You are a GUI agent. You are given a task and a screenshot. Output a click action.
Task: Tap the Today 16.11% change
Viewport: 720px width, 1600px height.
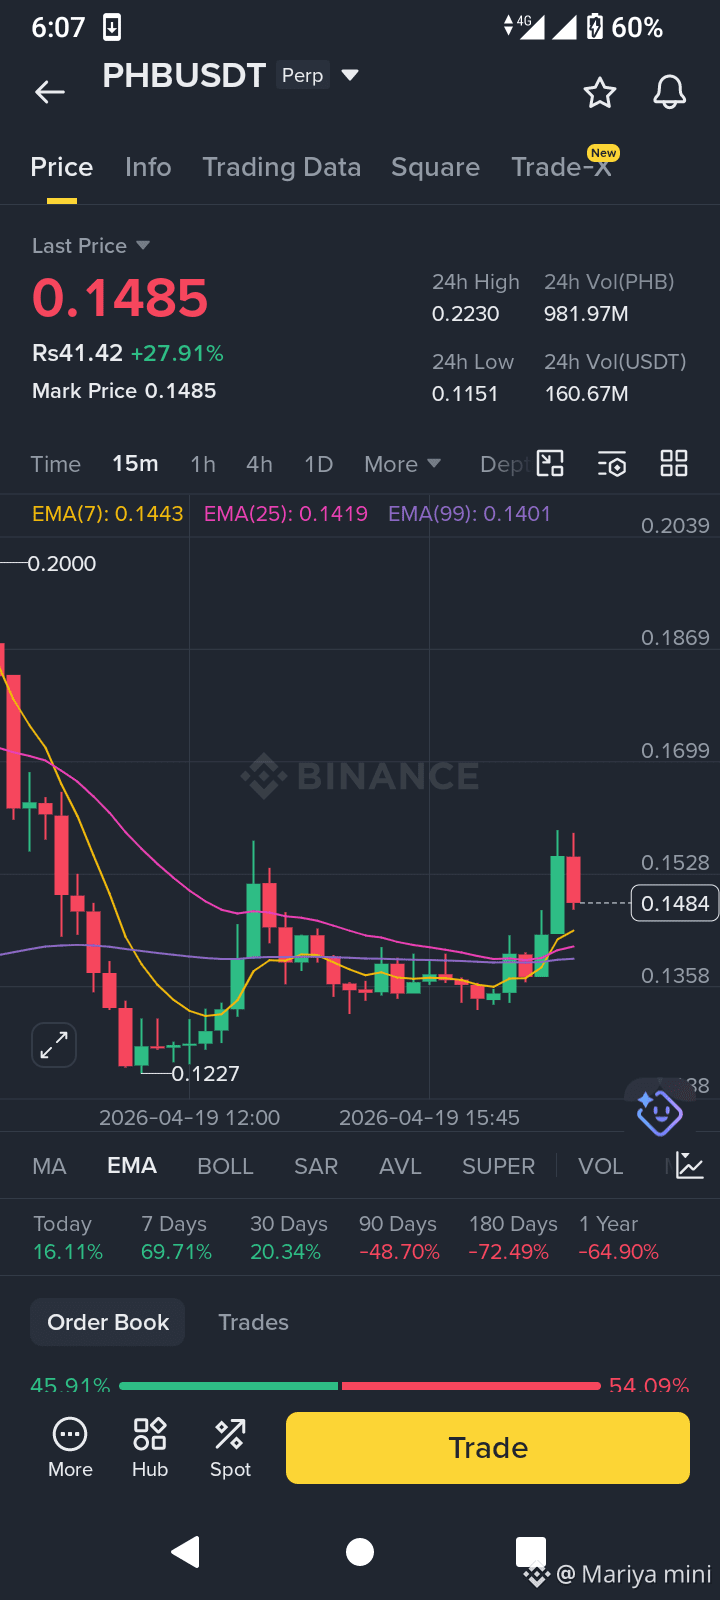[x=68, y=1238]
